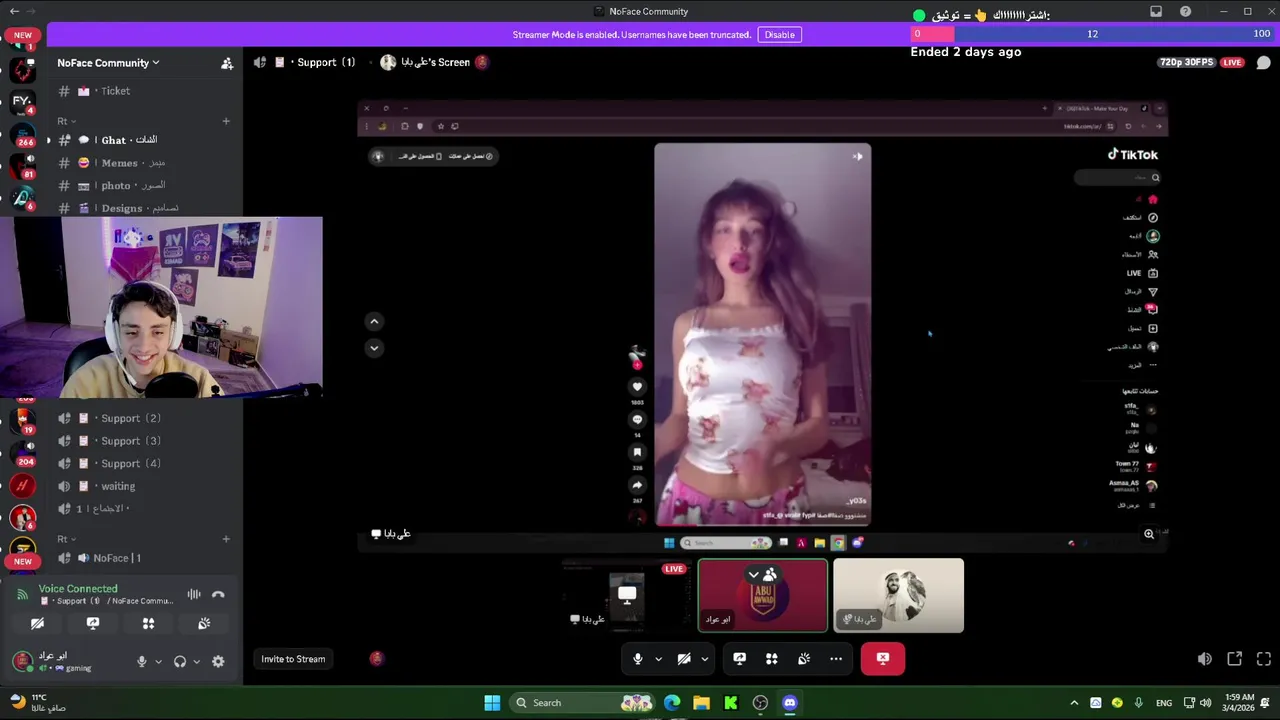The image size is (1280, 720).
Task: Click the Windows taskbar Search box
Action: click(x=582, y=703)
